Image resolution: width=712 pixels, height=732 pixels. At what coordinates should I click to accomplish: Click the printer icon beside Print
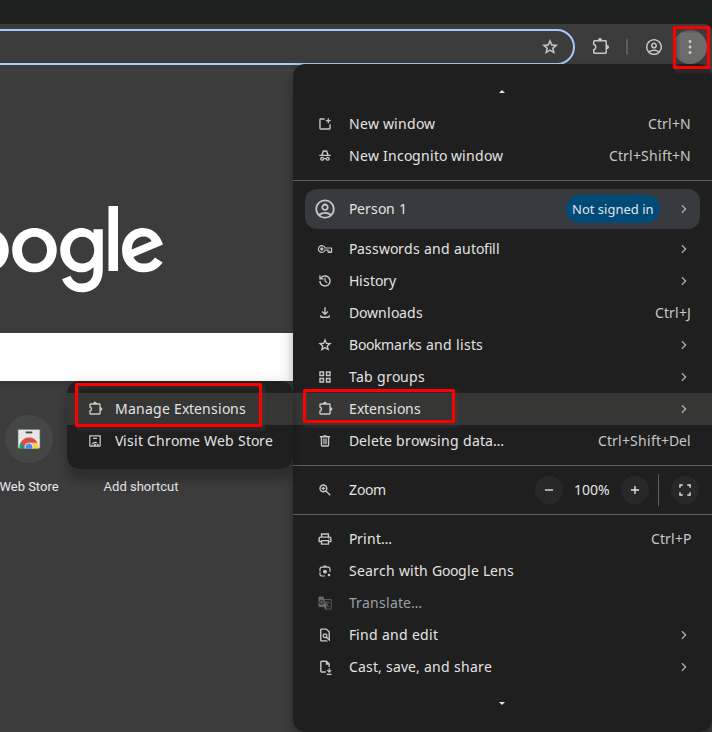click(325, 539)
